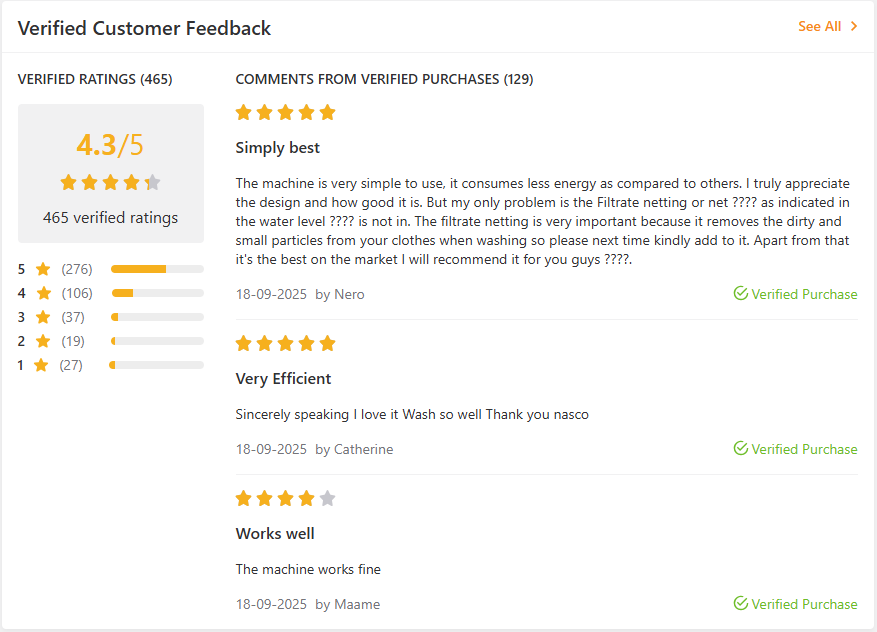
Task: Click the five stars above Simply best
Action: [285, 113]
